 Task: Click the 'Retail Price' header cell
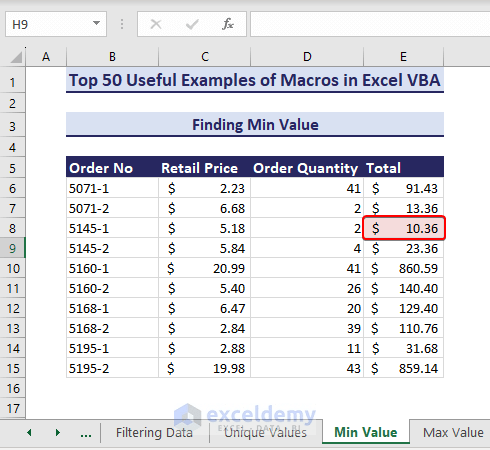pyautogui.click(x=204, y=168)
